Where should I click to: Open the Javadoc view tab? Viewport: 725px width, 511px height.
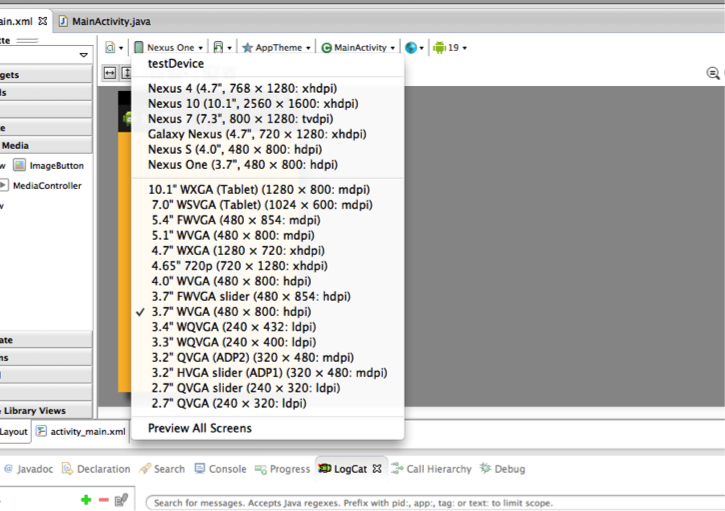coord(28,469)
